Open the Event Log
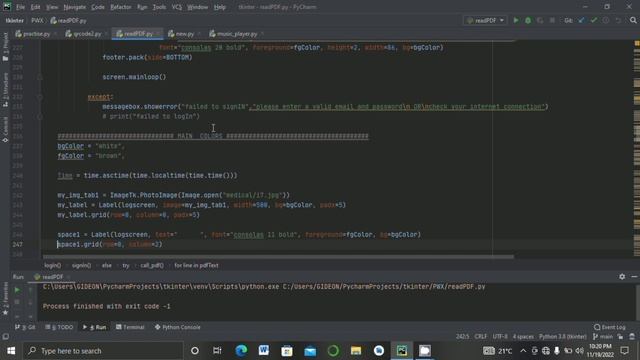640x360 pixels. (x=610, y=327)
